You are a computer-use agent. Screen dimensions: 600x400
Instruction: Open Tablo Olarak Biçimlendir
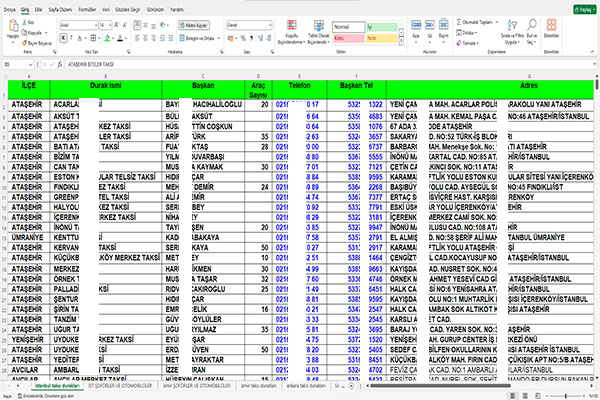tap(318, 32)
